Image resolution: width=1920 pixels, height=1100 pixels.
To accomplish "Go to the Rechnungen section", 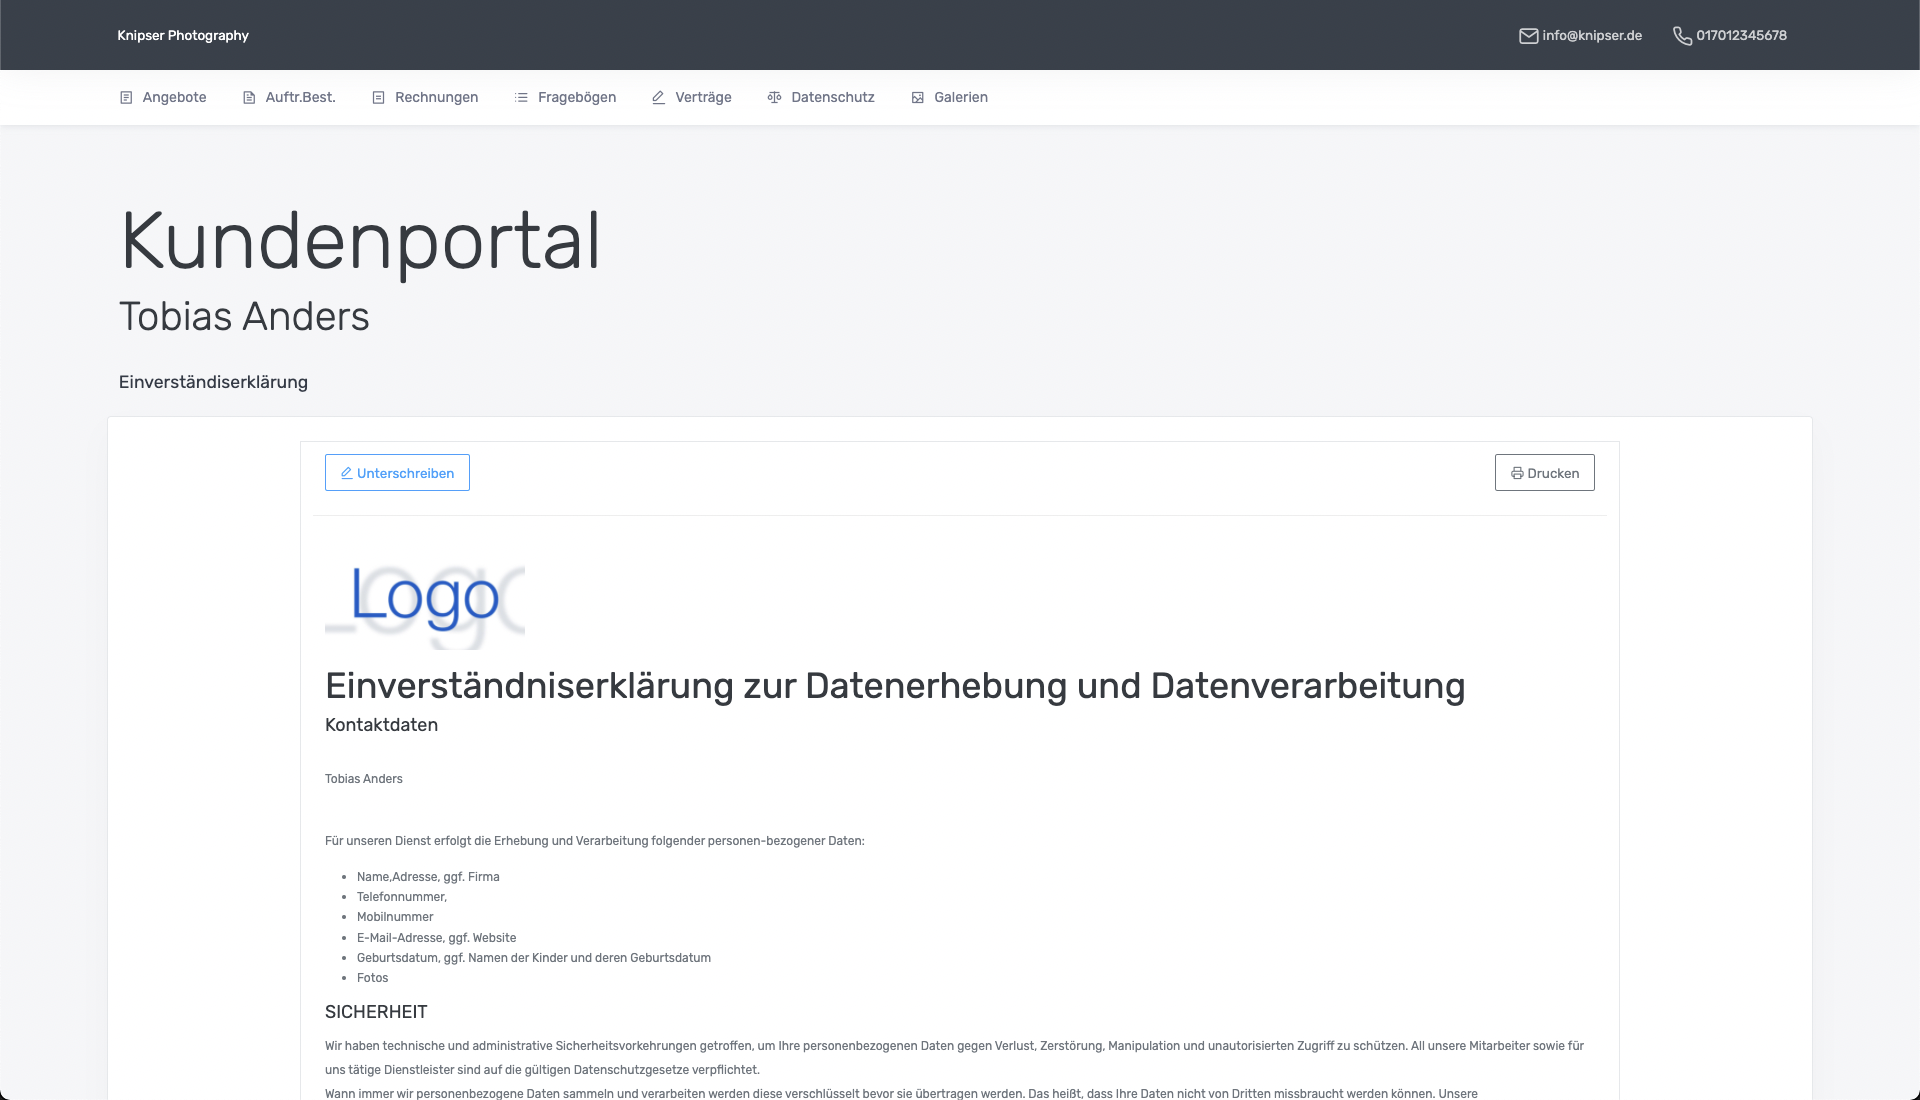I will [x=436, y=98].
